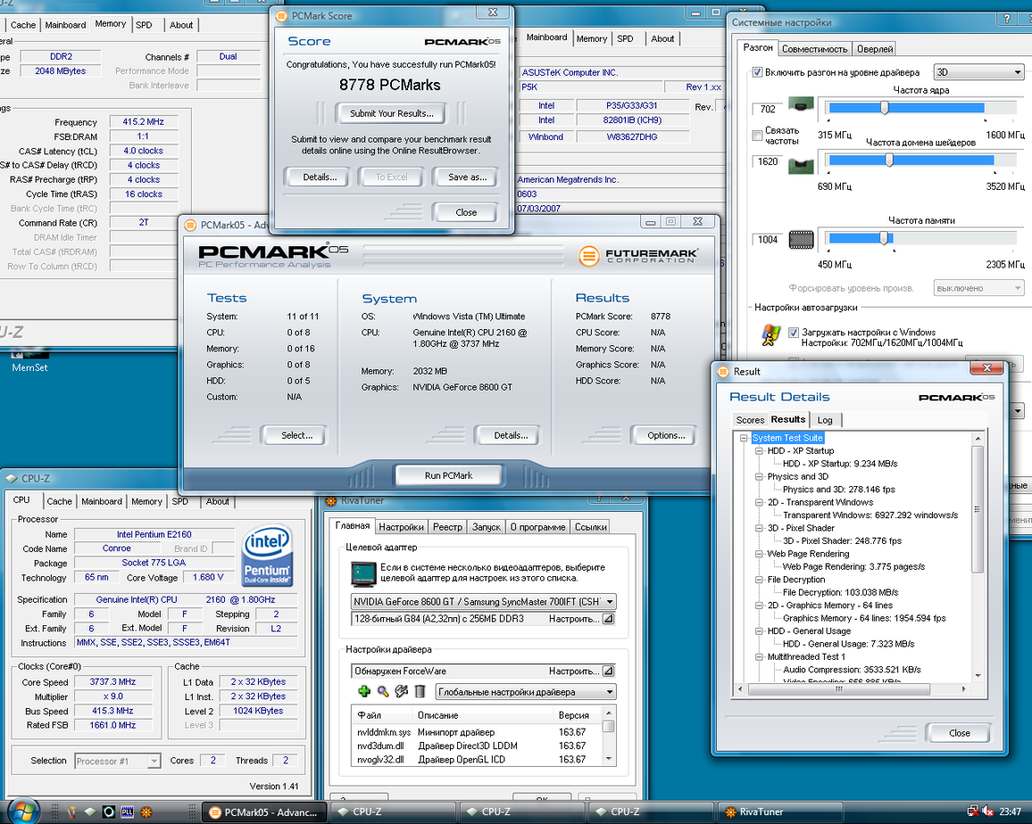
Task: Open the NVIDIA GeForce 8600 GT adapter dropdown
Action: click(x=483, y=602)
